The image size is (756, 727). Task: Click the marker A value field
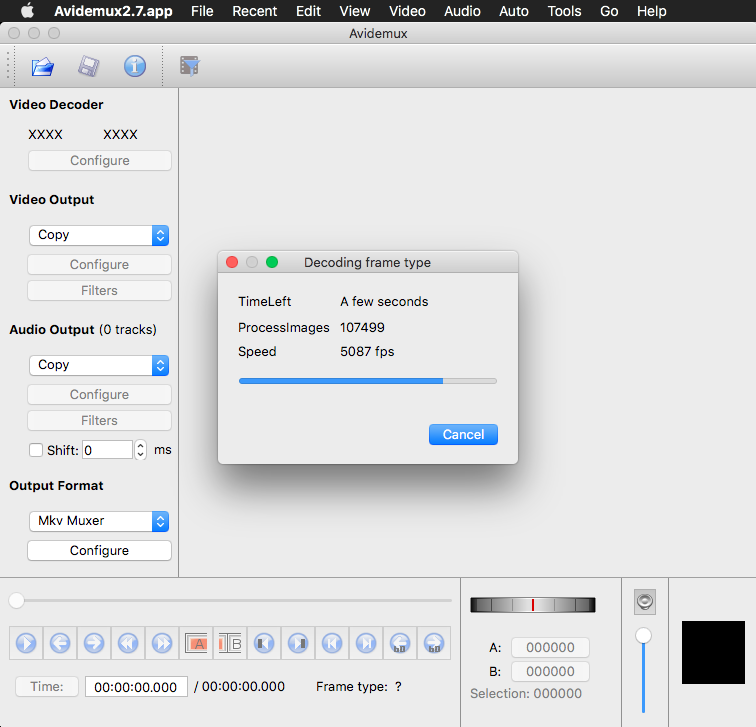point(550,647)
